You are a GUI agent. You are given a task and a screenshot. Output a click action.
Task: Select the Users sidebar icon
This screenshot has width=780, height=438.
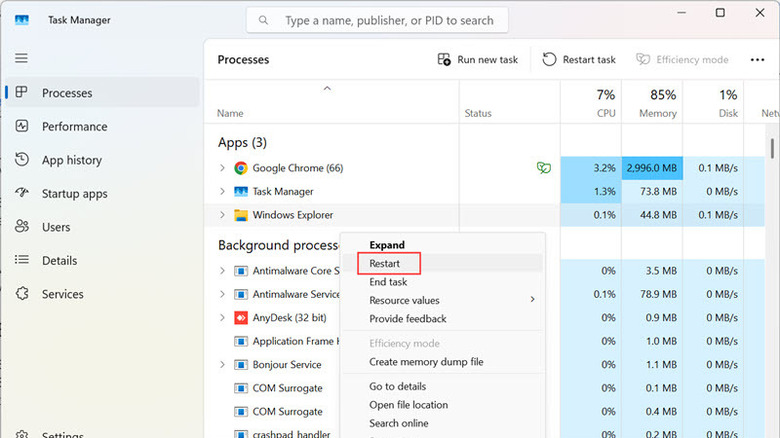[x=22, y=227]
